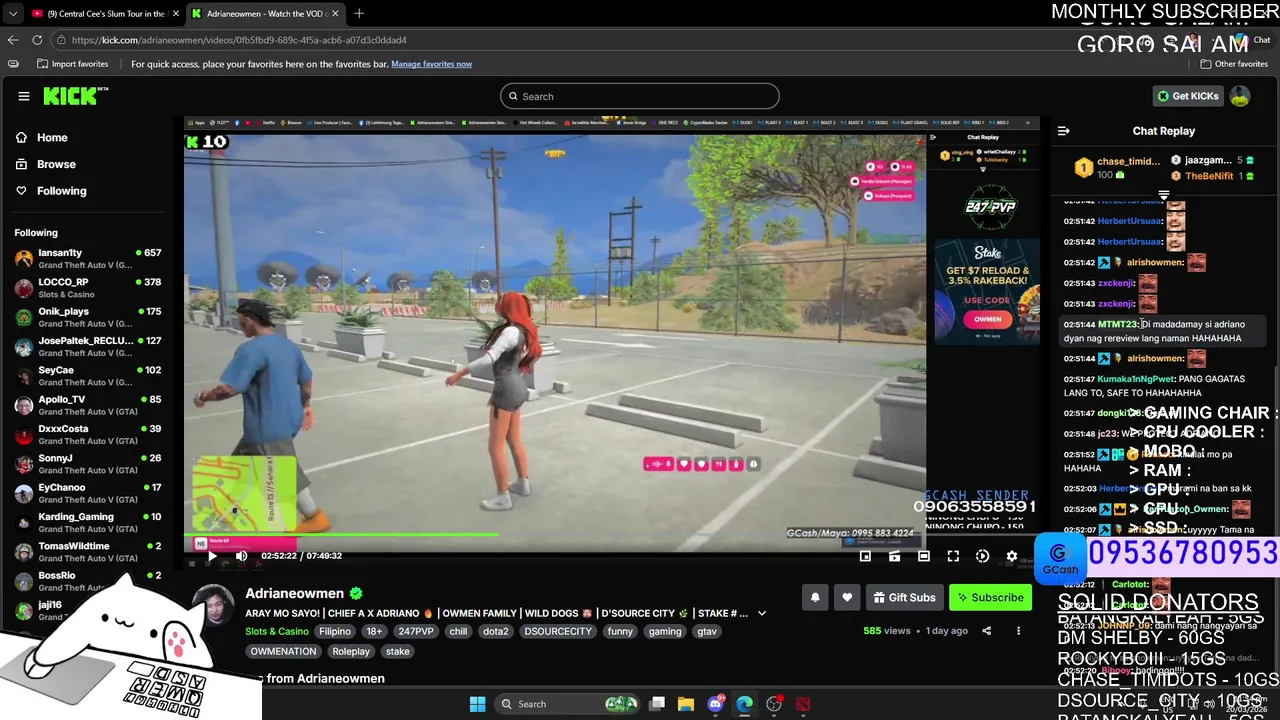Image resolution: width=1280 pixels, height=720 pixels.
Task: Select the dota2 tag
Action: [x=496, y=632]
